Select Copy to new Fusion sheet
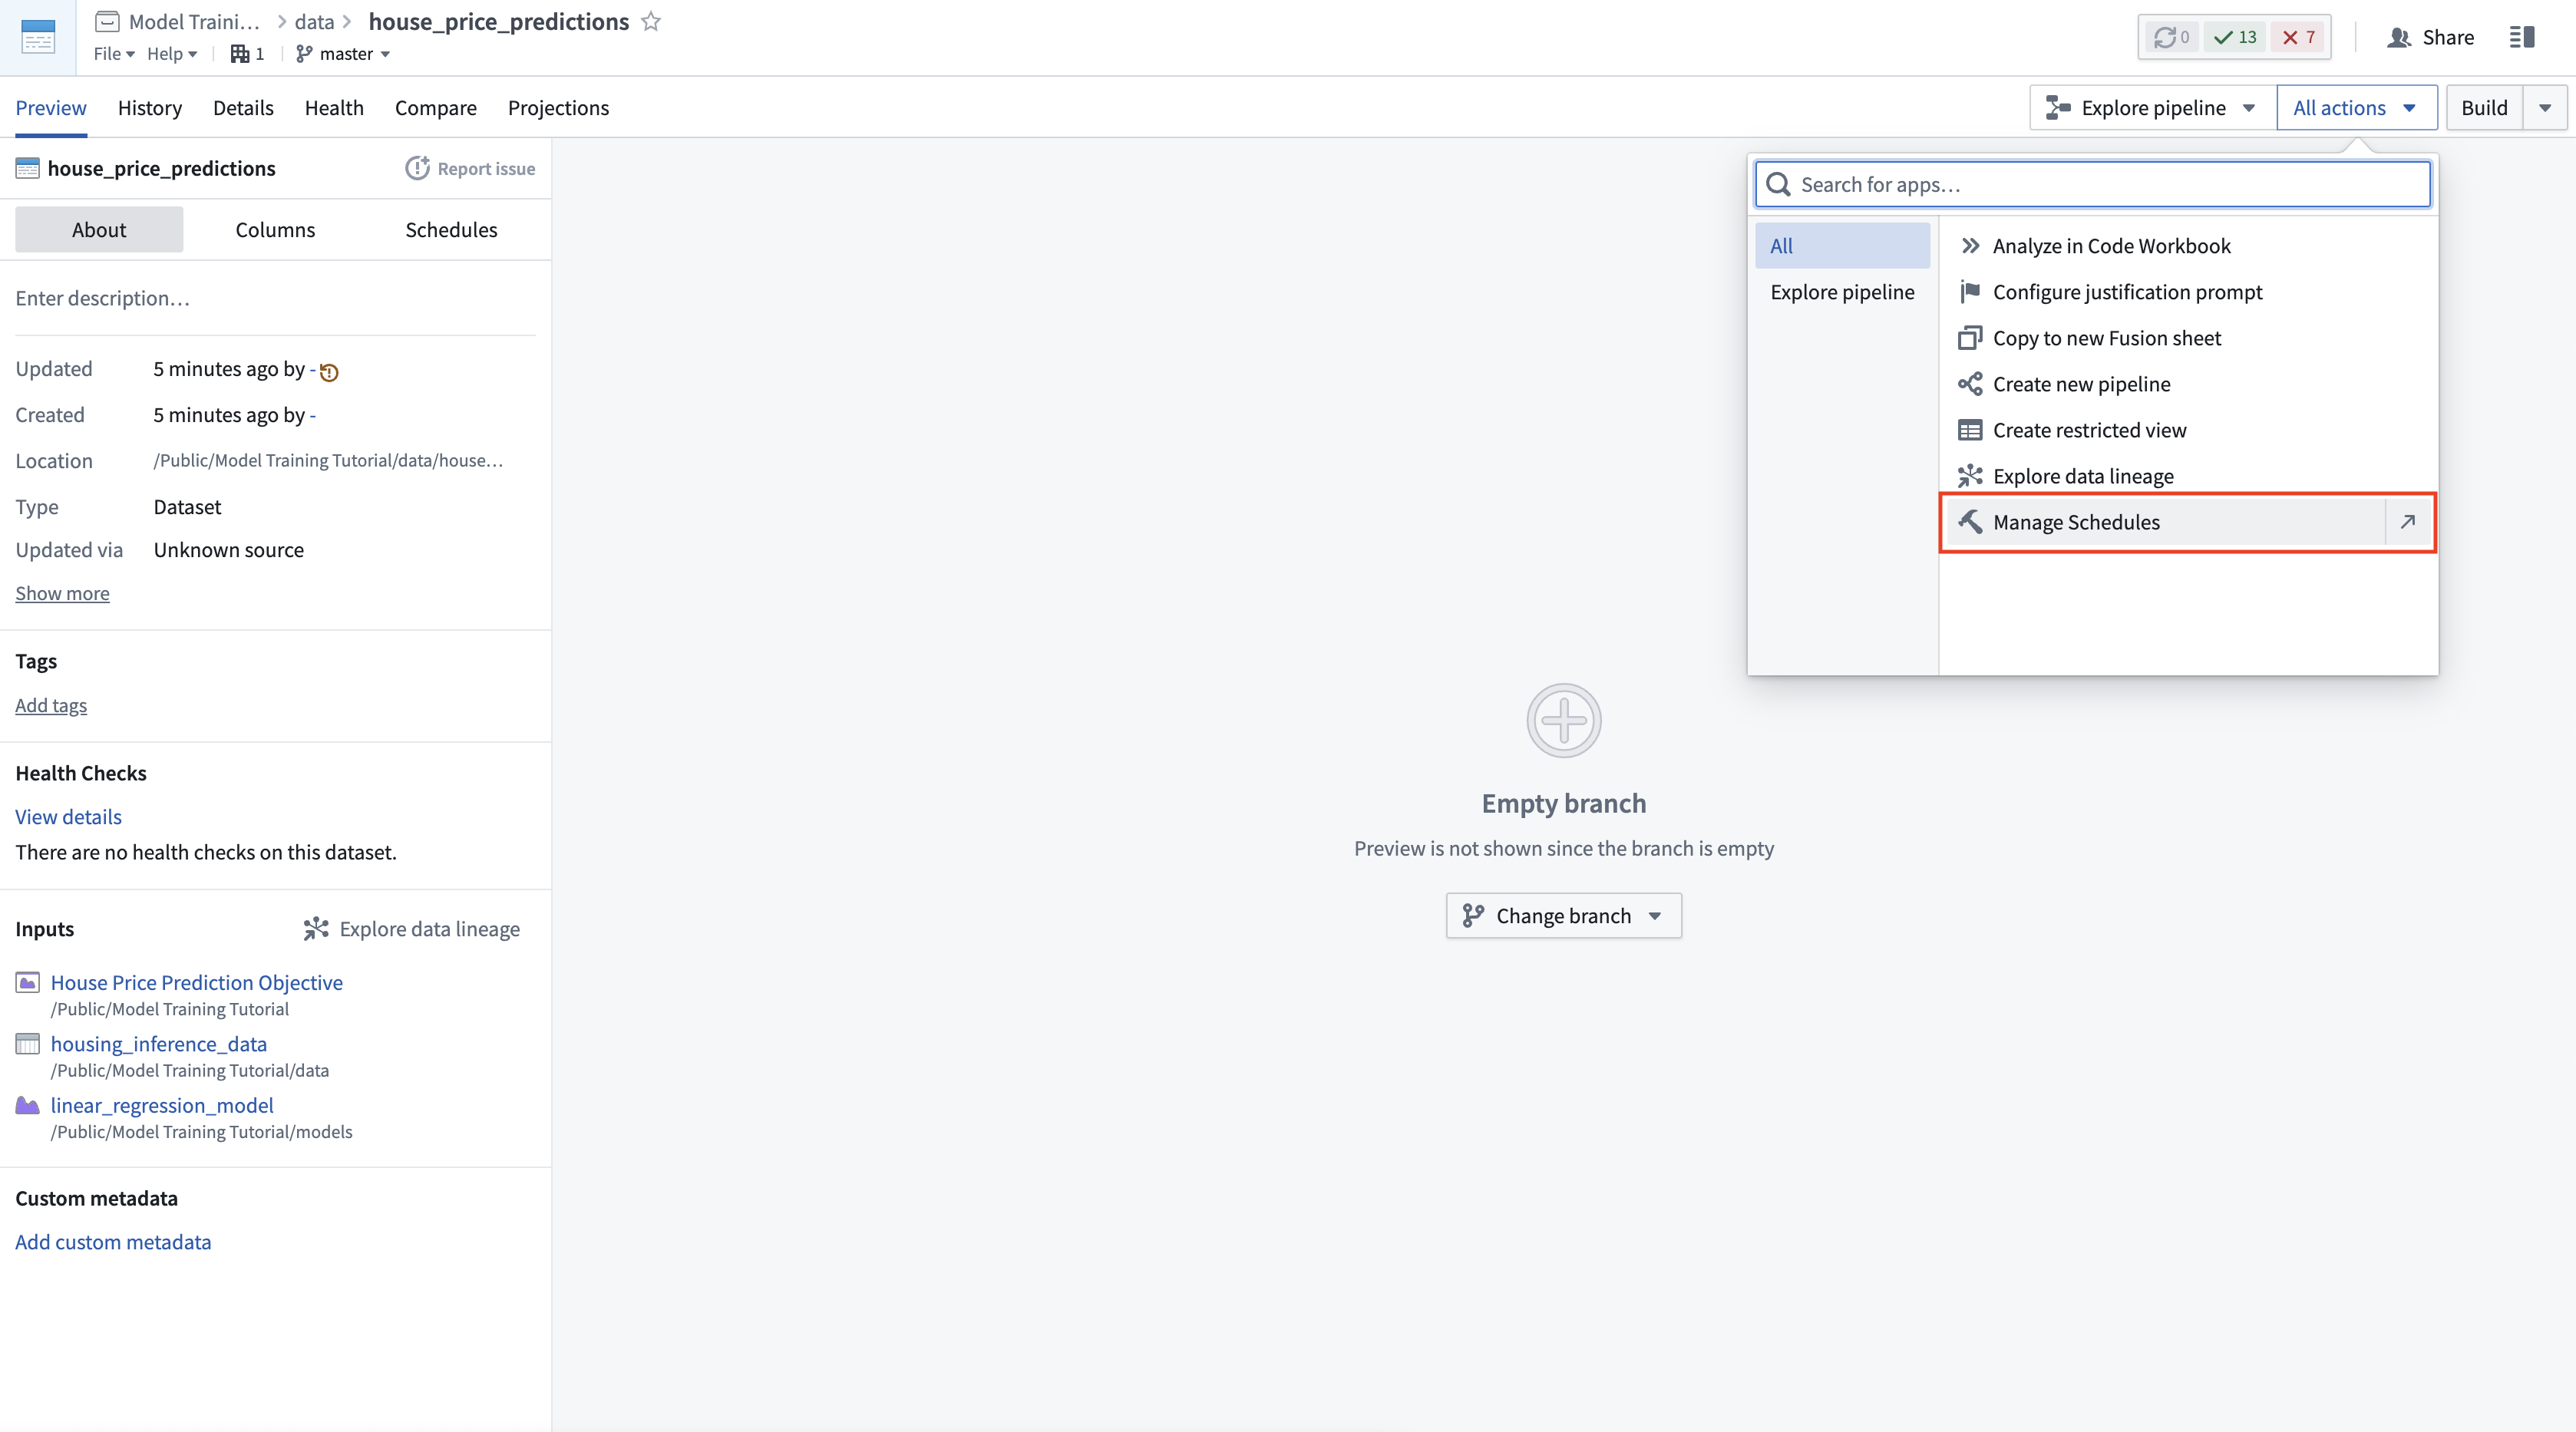Image resolution: width=2576 pixels, height=1432 pixels. 2187,338
